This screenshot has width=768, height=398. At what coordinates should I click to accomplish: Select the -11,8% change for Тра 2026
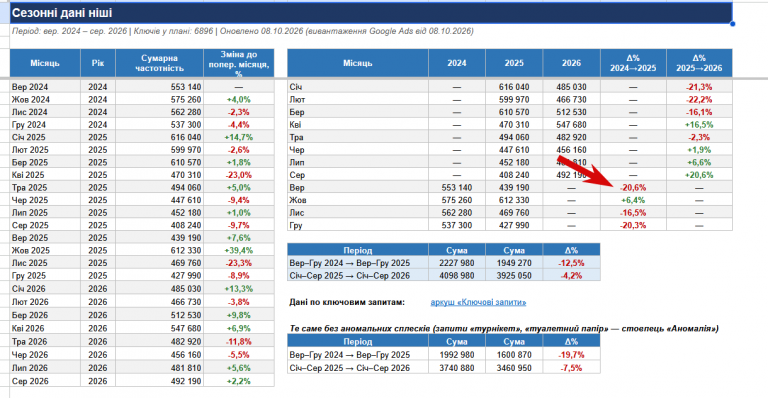coord(239,341)
